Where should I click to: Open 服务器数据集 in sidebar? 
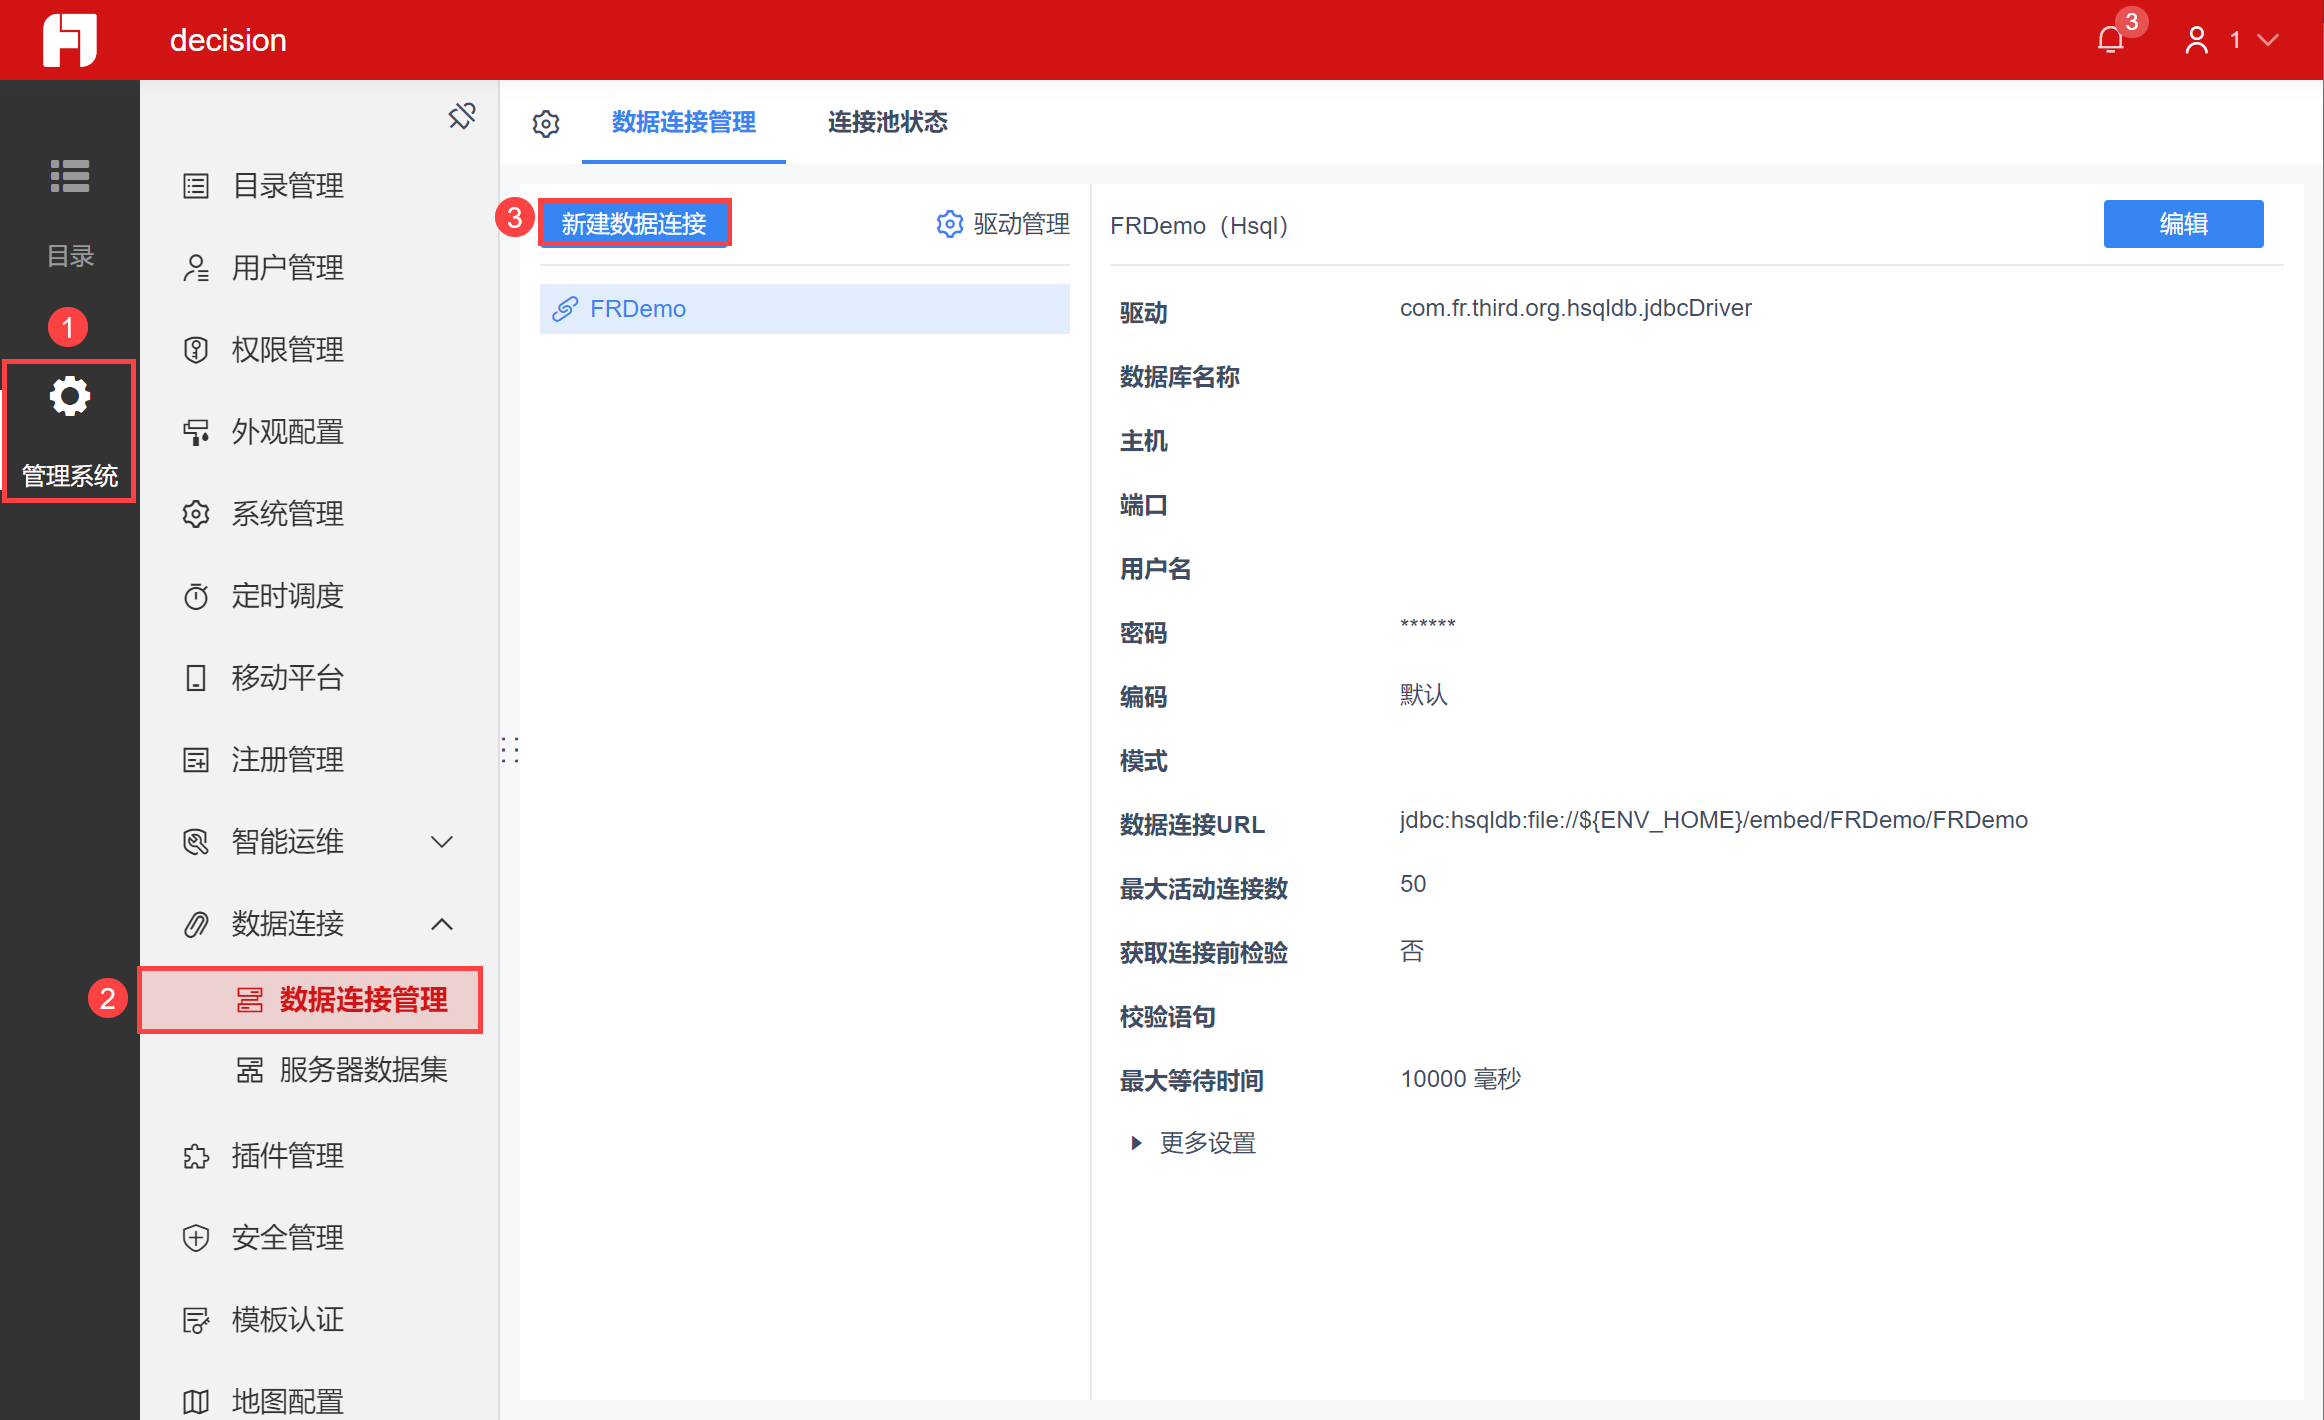pos(363,1070)
